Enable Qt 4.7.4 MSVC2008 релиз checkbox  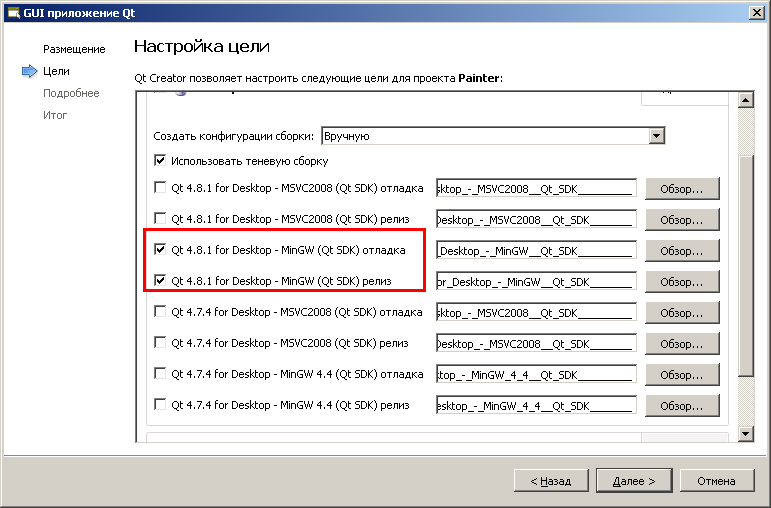[x=160, y=342]
